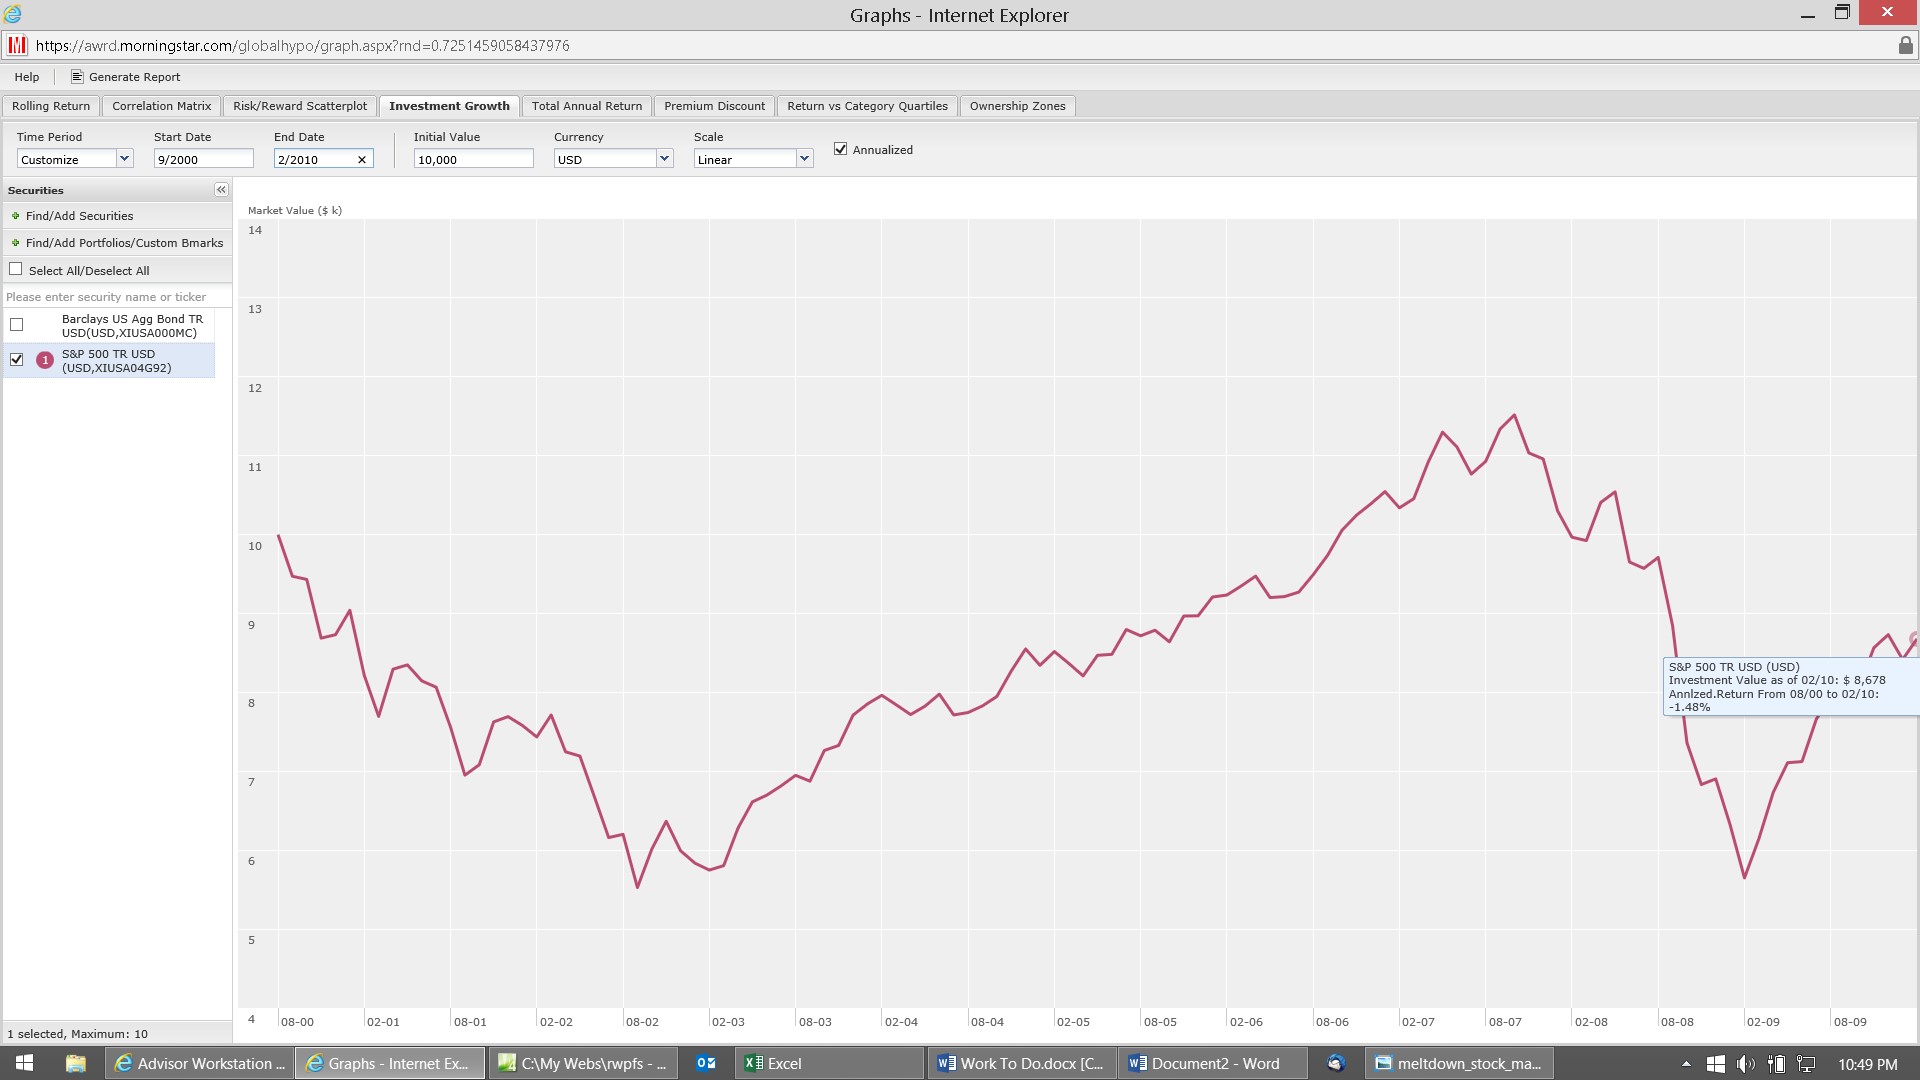The width and height of the screenshot is (1920, 1080).
Task: Check the Barclays US Agg Bond checkbox
Action: coord(17,325)
